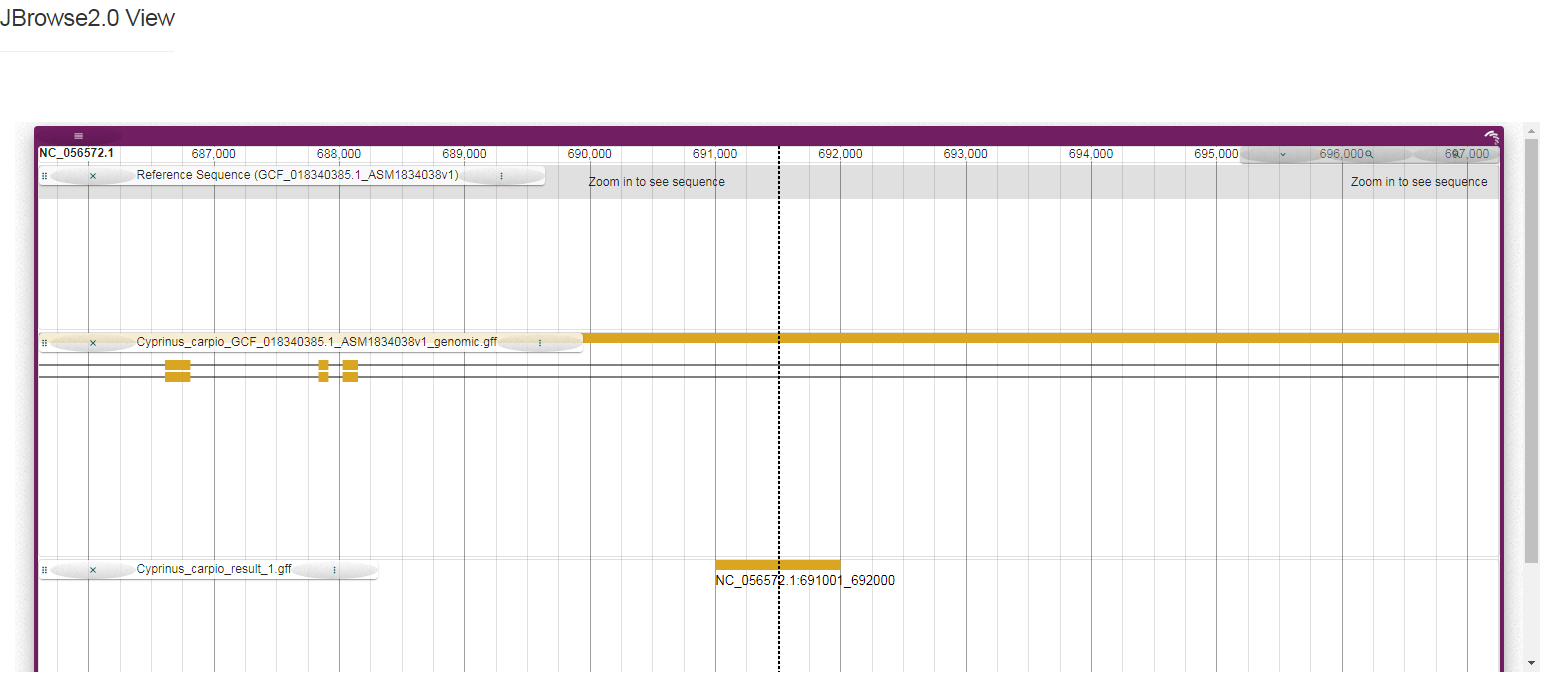Expand the chevron dropdown near the 695,000 ruler mark
Image resolution: width=1566 pixels, height=699 pixels.
click(1283, 154)
